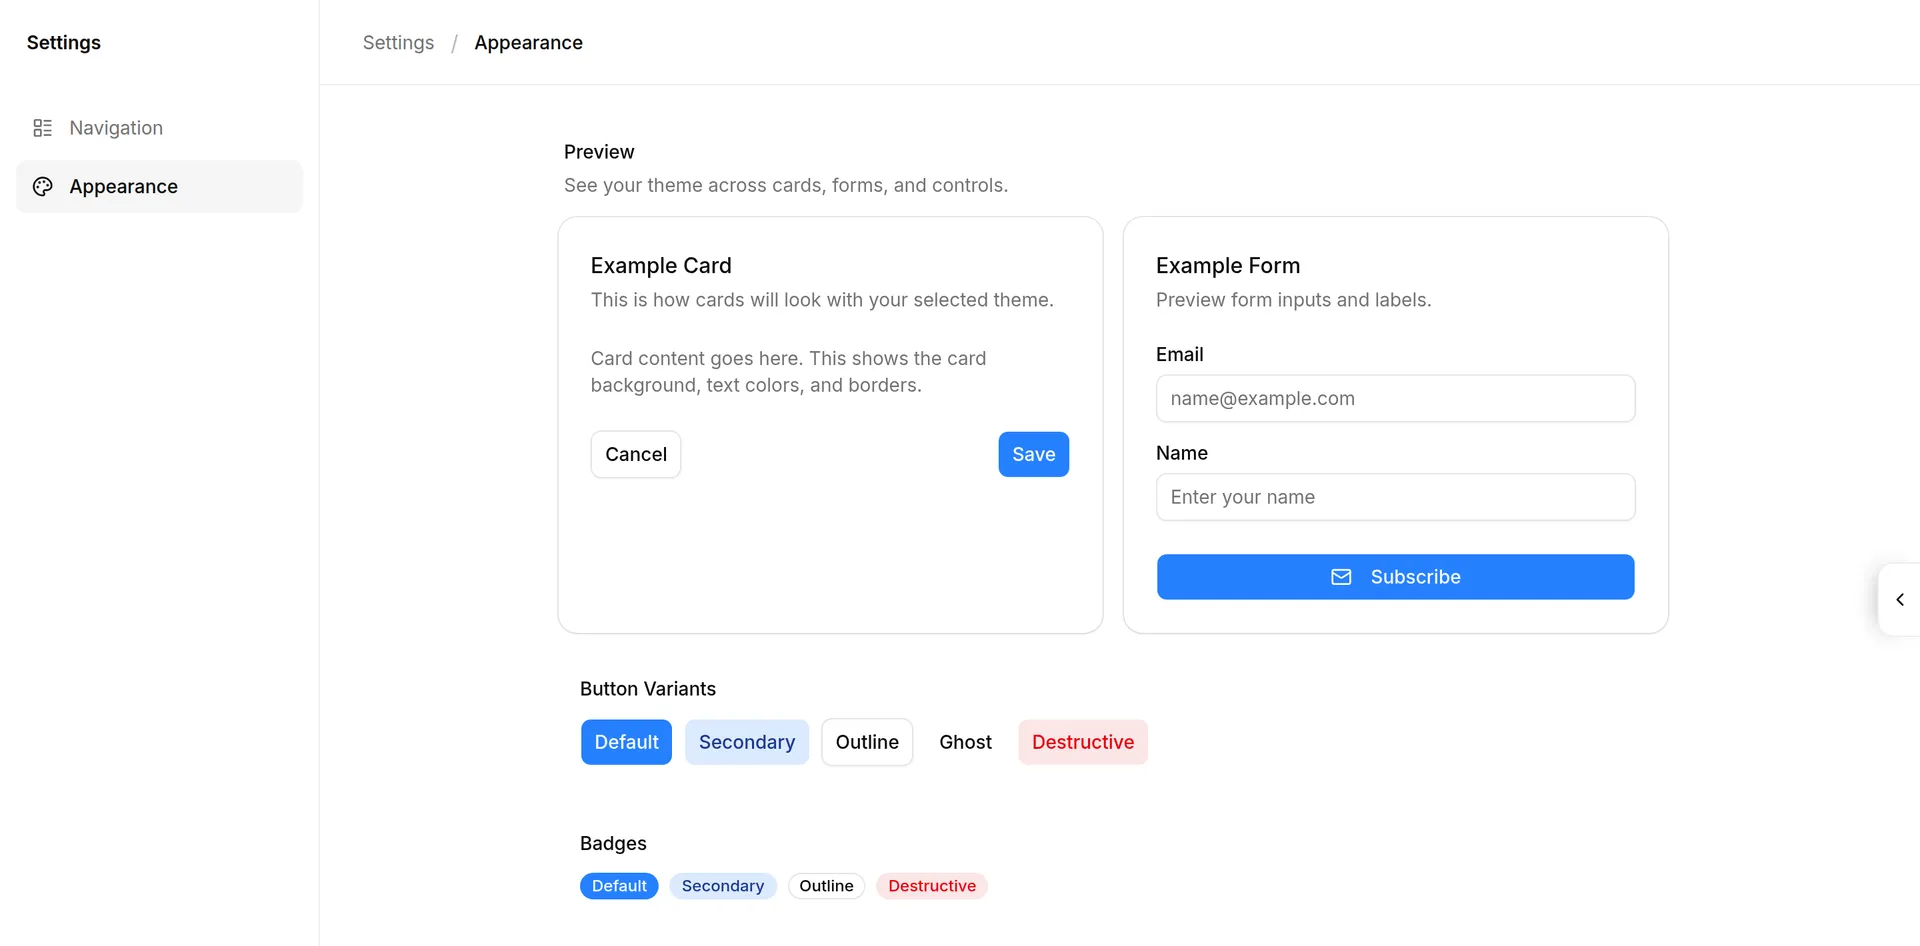Click the Preview section heading
The width and height of the screenshot is (1920, 946).
[x=599, y=152]
